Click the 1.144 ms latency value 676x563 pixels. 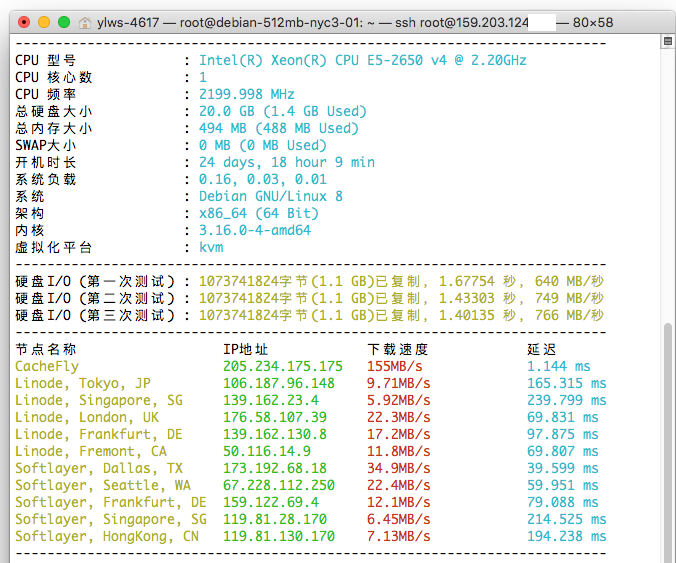pyautogui.click(x=558, y=367)
